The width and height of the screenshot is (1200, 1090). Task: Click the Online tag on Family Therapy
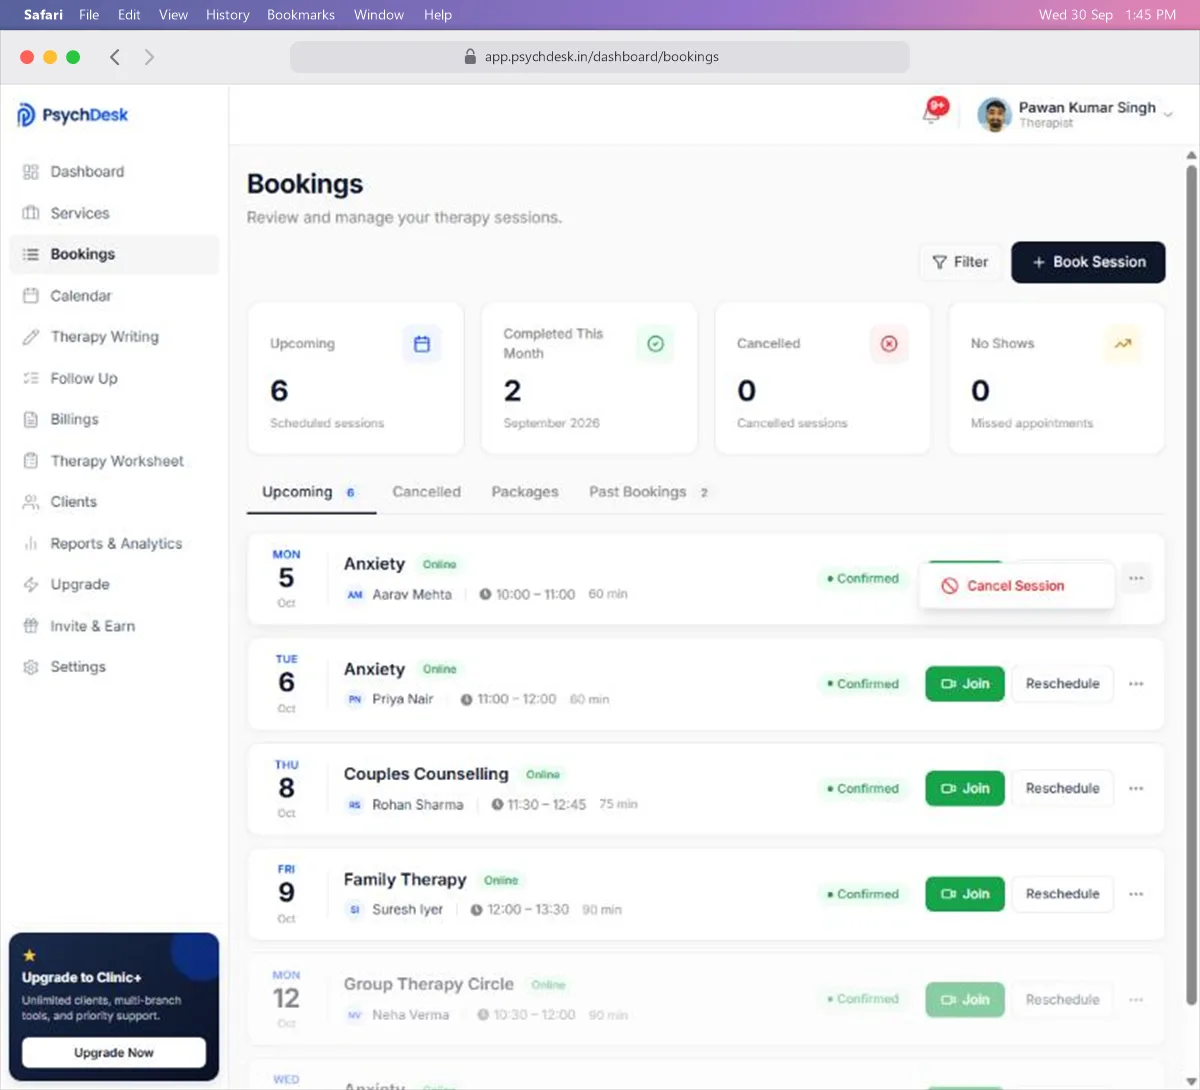click(x=501, y=881)
